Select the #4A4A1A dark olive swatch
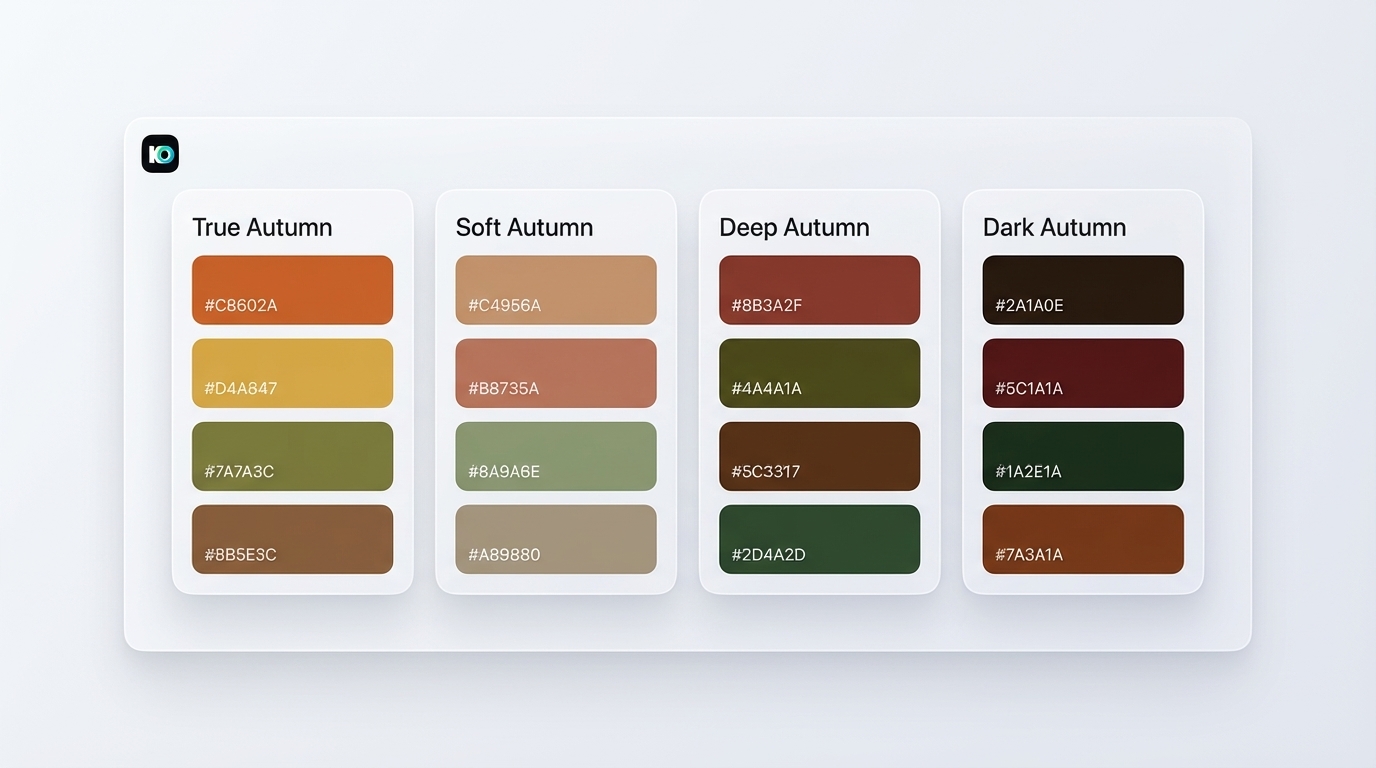This screenshot has width=1376, height=768. point(819,373)
